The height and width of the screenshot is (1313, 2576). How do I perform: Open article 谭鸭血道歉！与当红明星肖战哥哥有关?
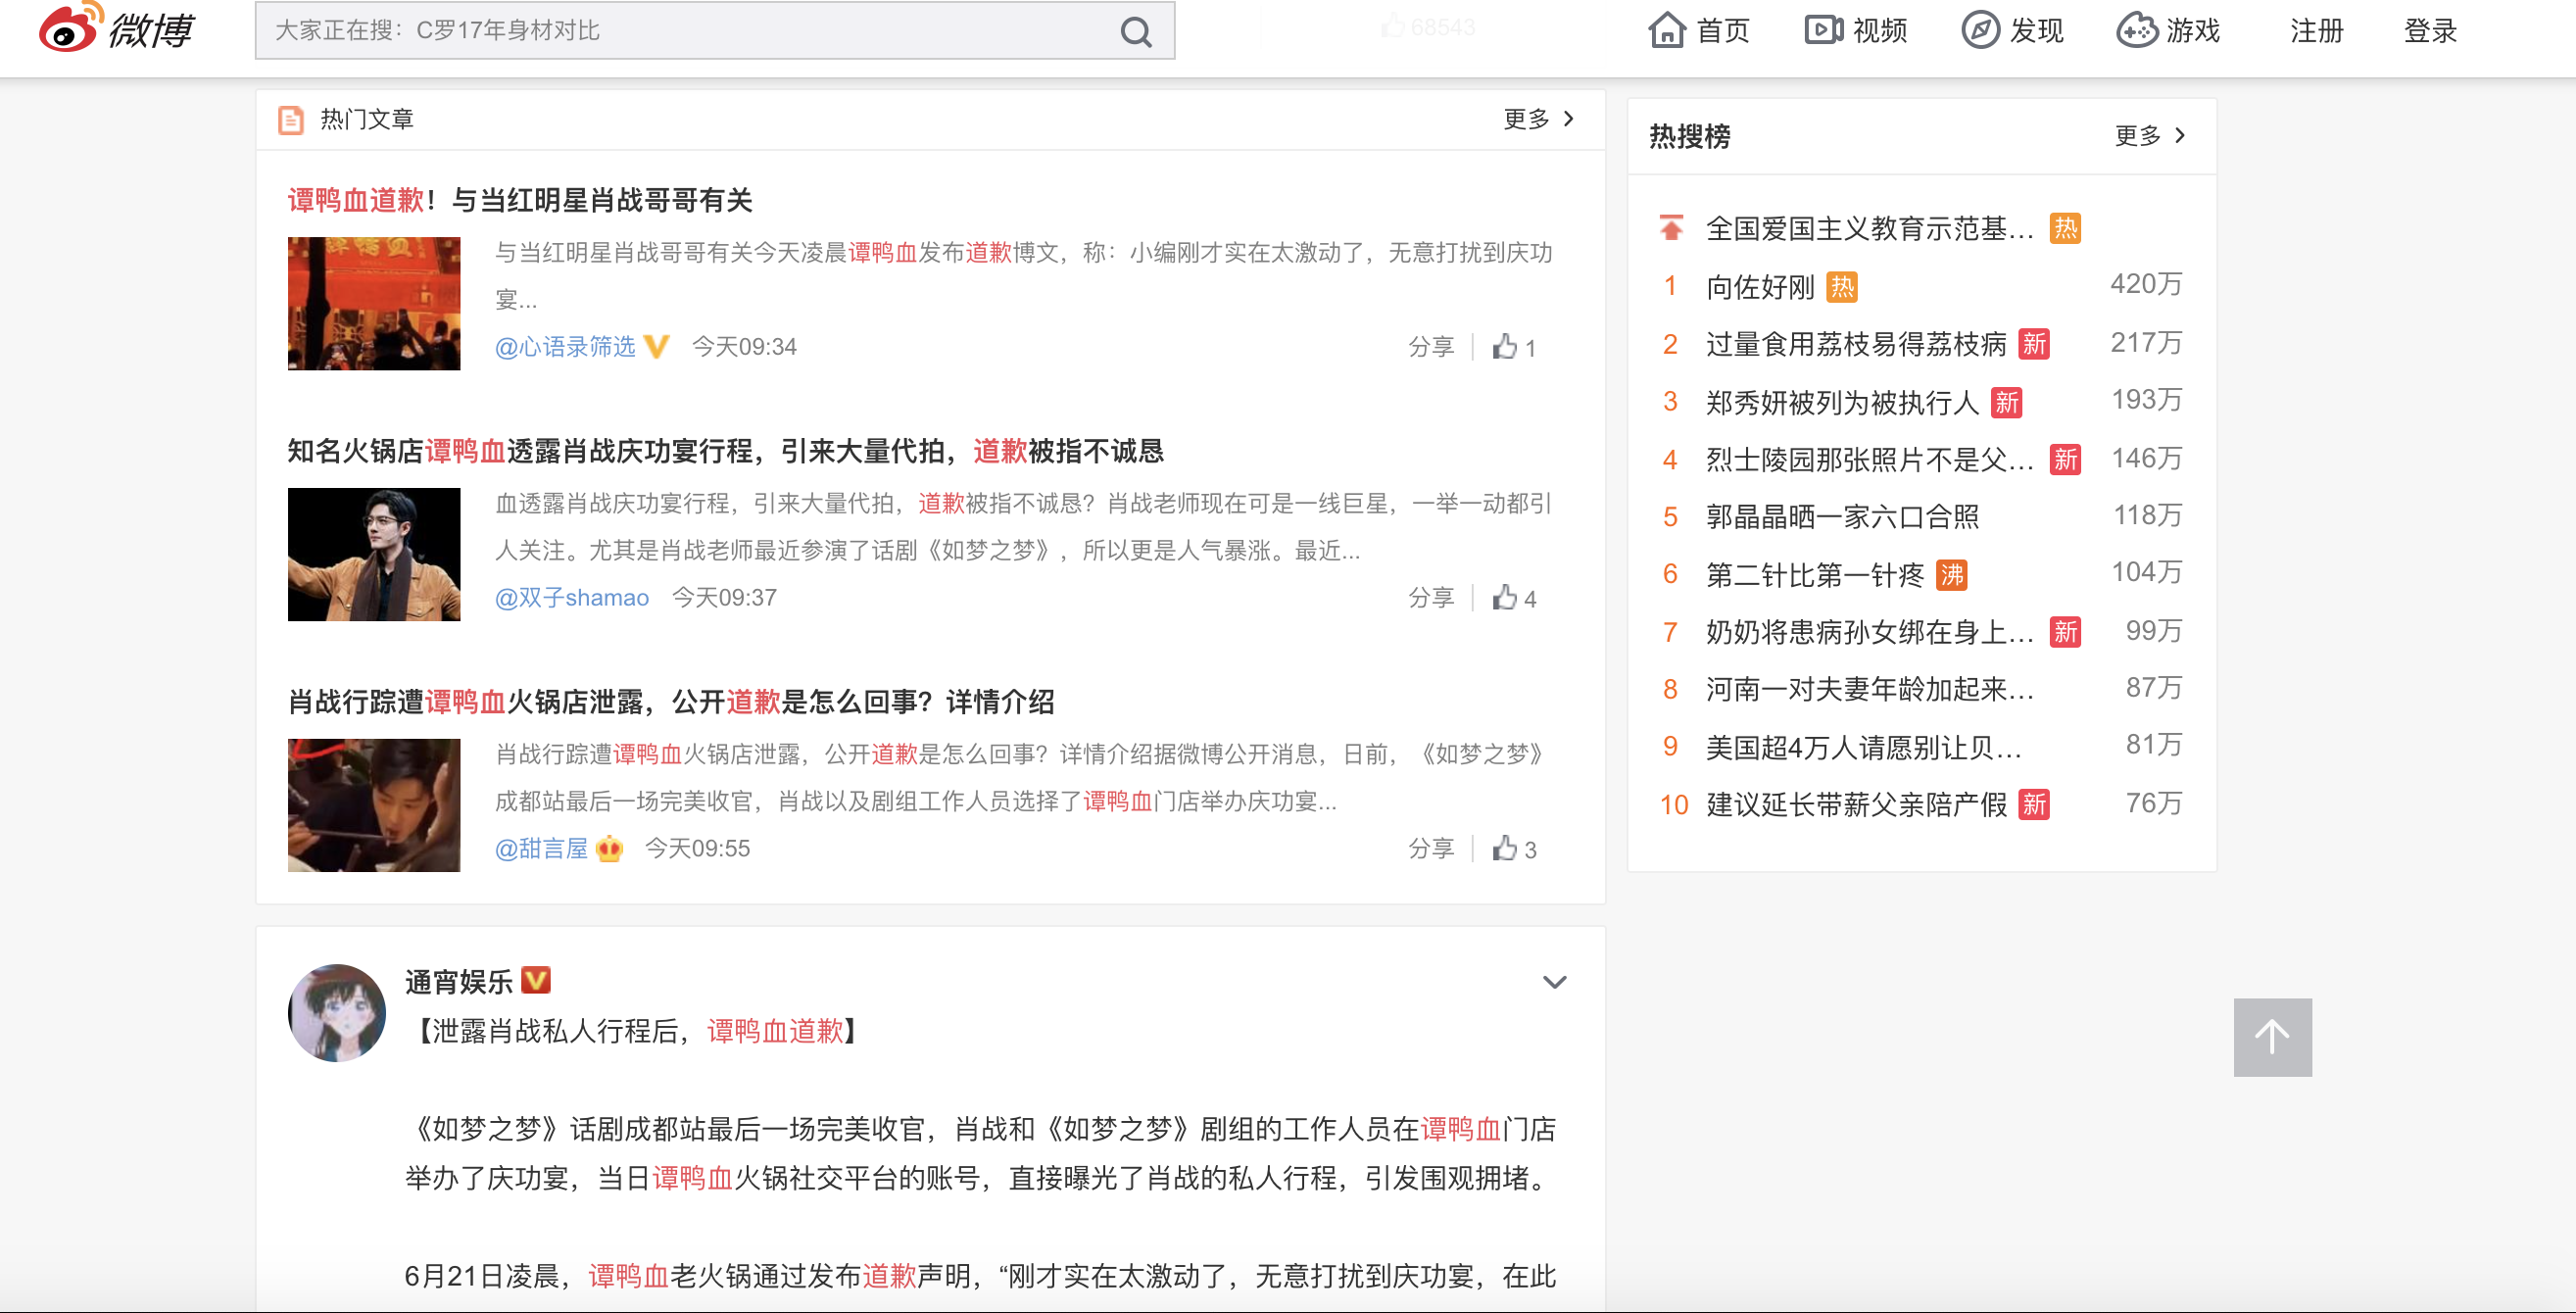tap(520, 200)
